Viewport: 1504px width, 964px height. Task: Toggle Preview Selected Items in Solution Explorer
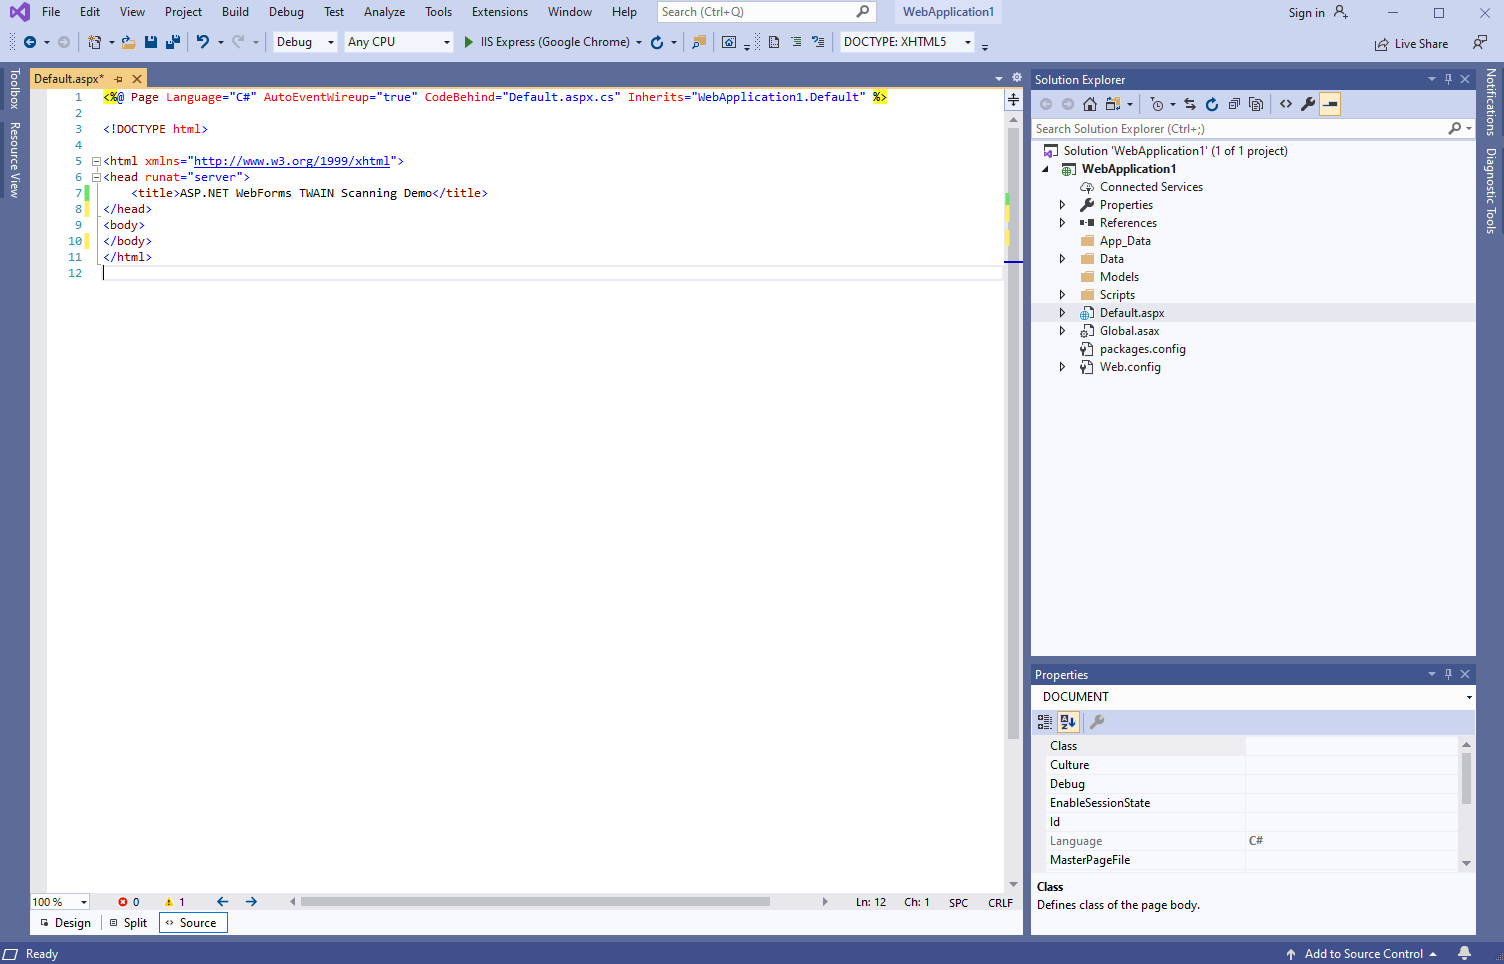[x=1330, y=104]
